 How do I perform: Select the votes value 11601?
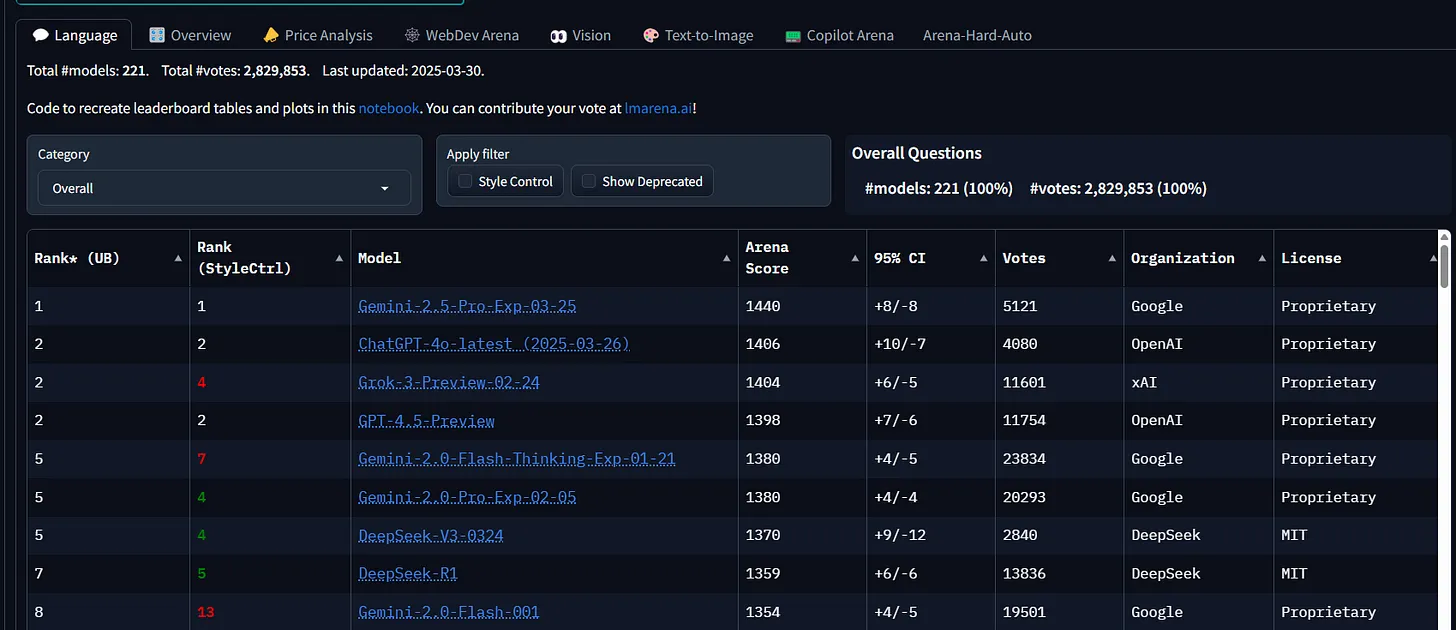1025,382
